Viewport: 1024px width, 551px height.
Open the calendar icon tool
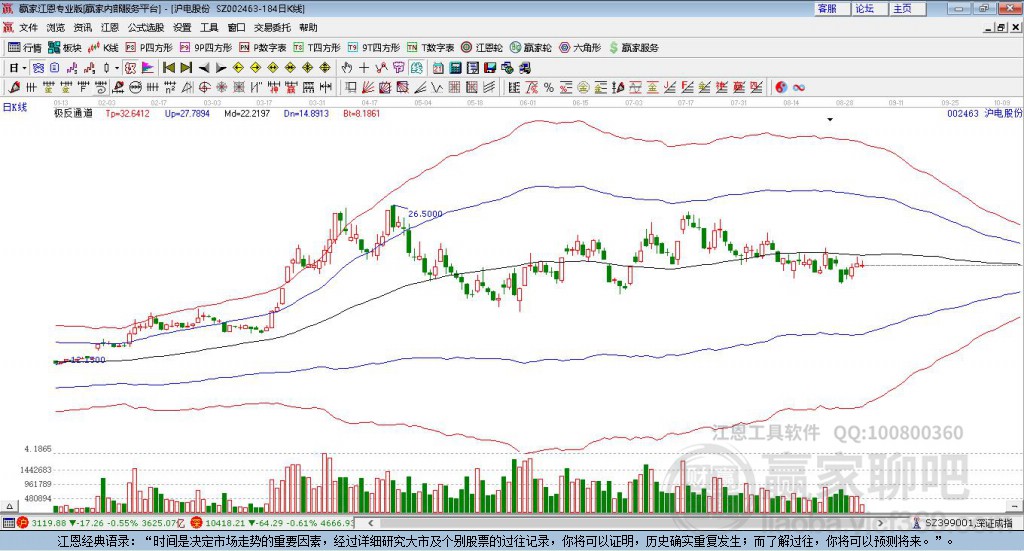[438, 67]
